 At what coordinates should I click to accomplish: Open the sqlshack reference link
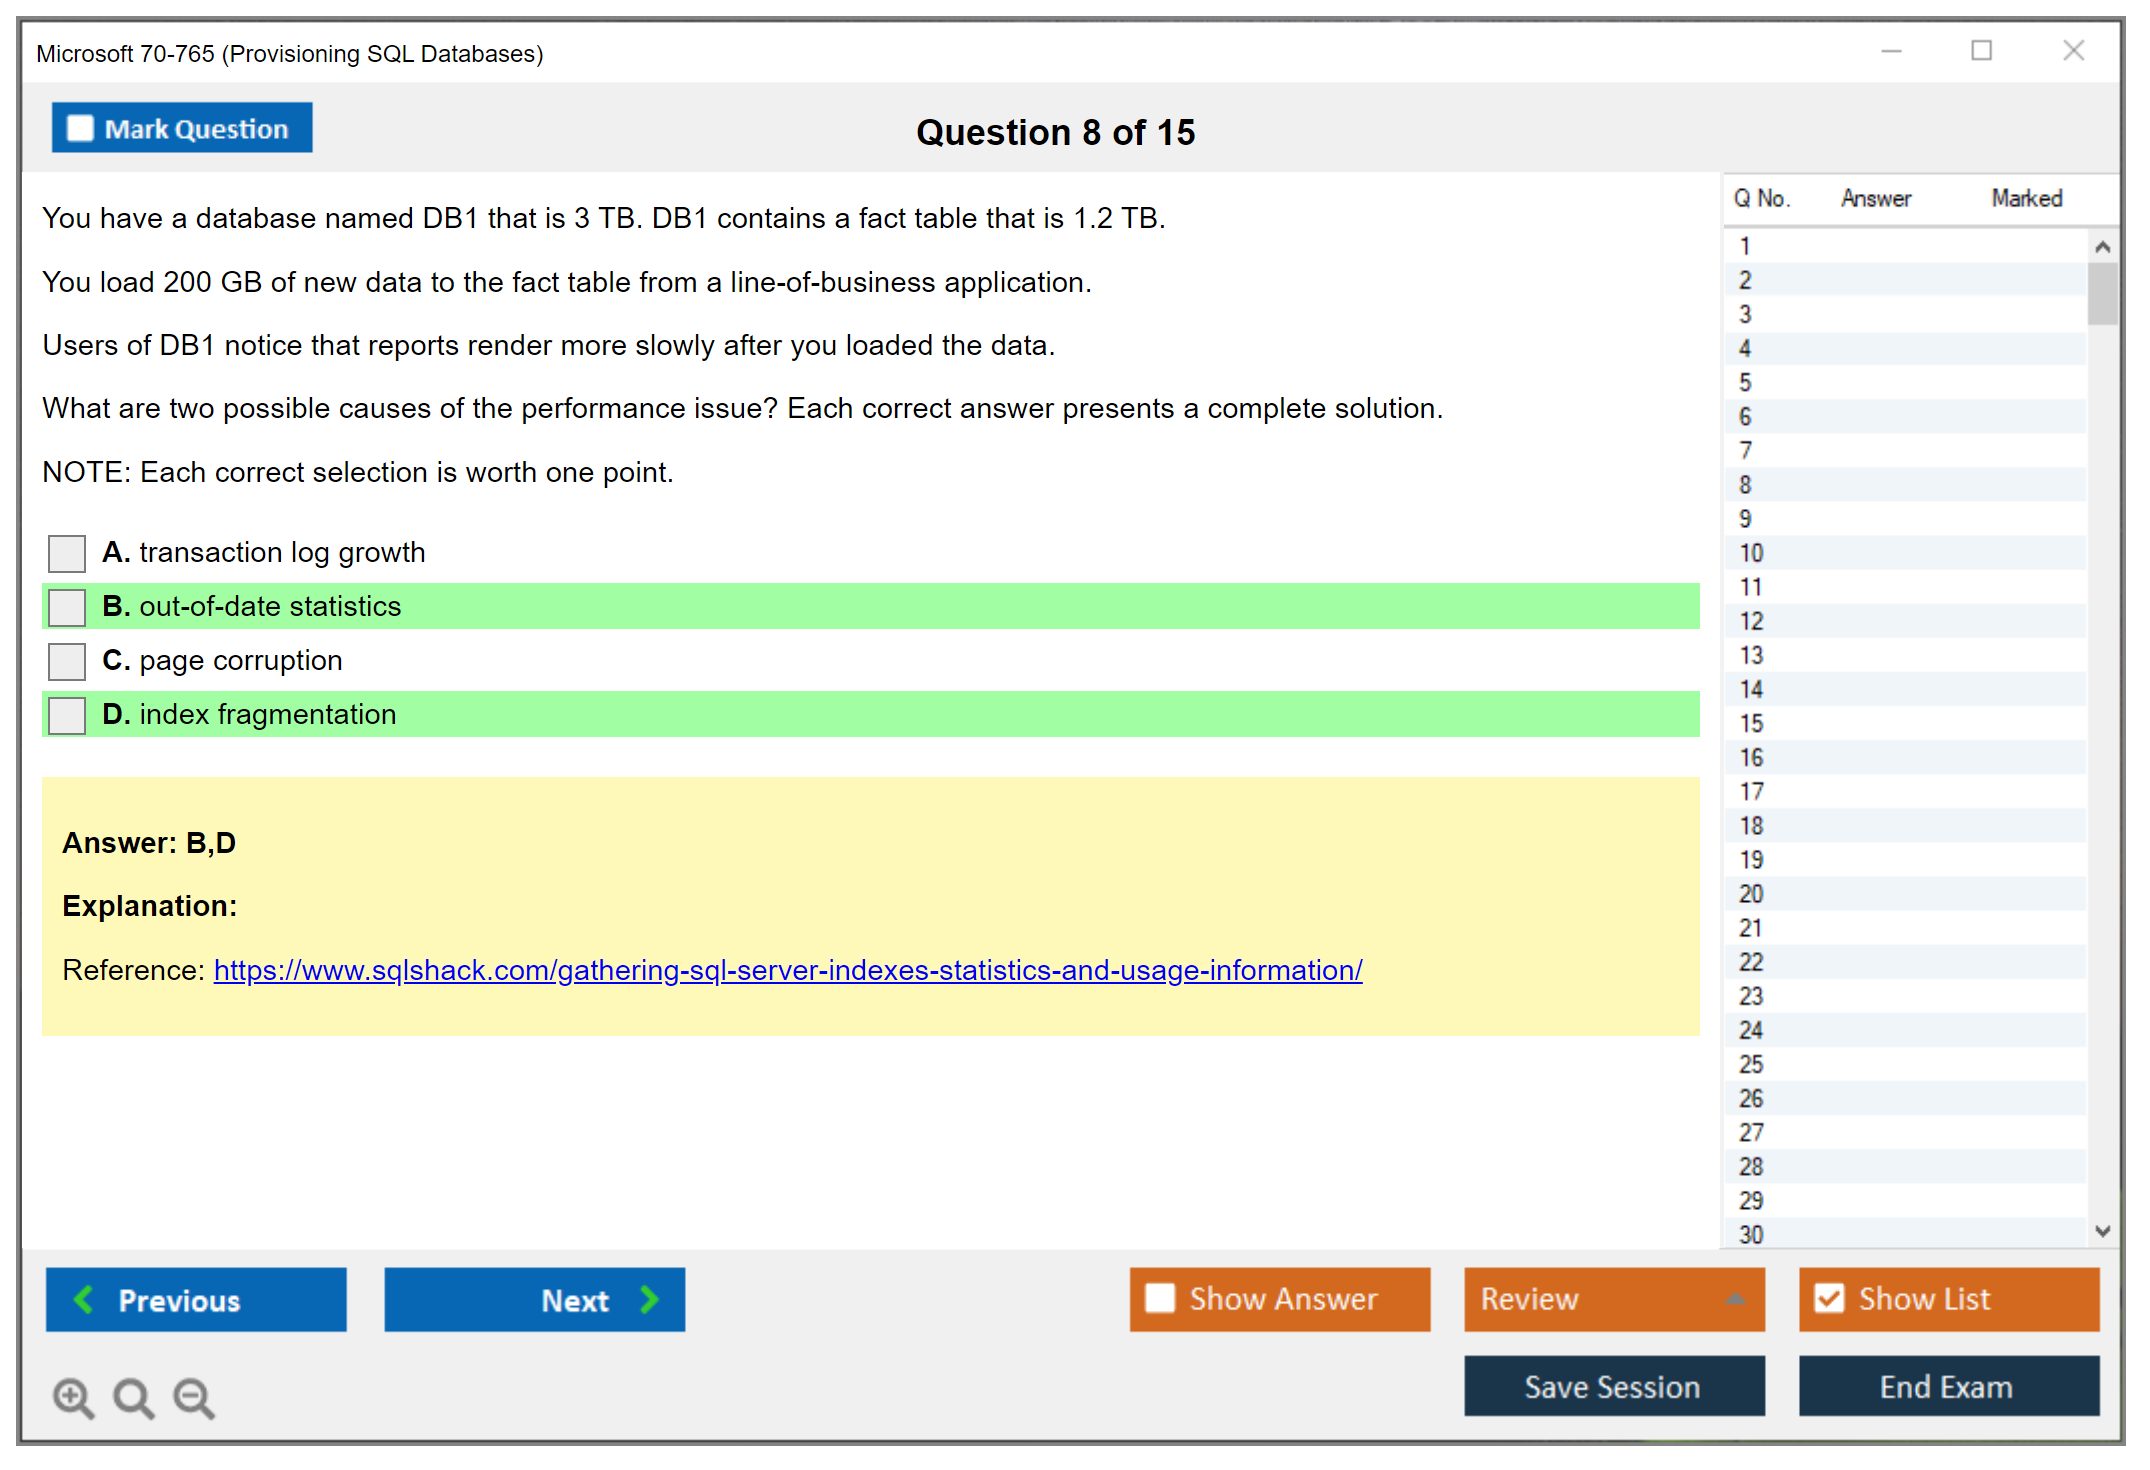(x=787, y=970)
